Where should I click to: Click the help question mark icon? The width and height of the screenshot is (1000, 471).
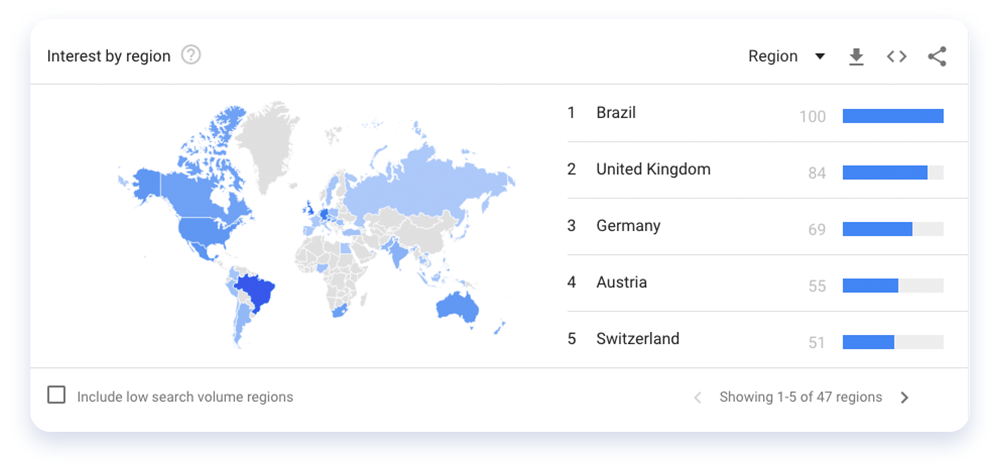pos(191,55)
